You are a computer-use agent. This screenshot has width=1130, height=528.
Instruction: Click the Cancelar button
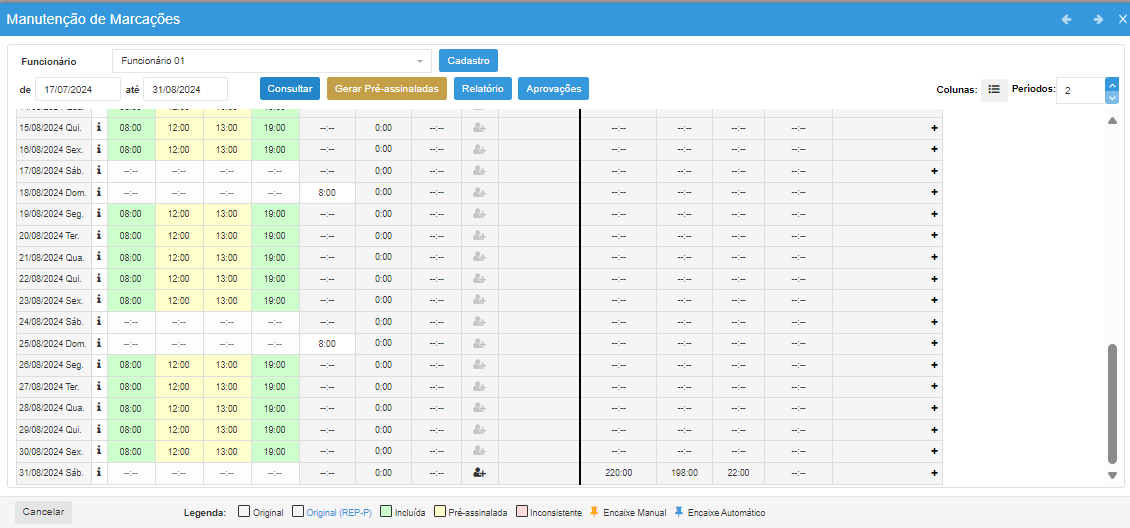pos(44,512)
